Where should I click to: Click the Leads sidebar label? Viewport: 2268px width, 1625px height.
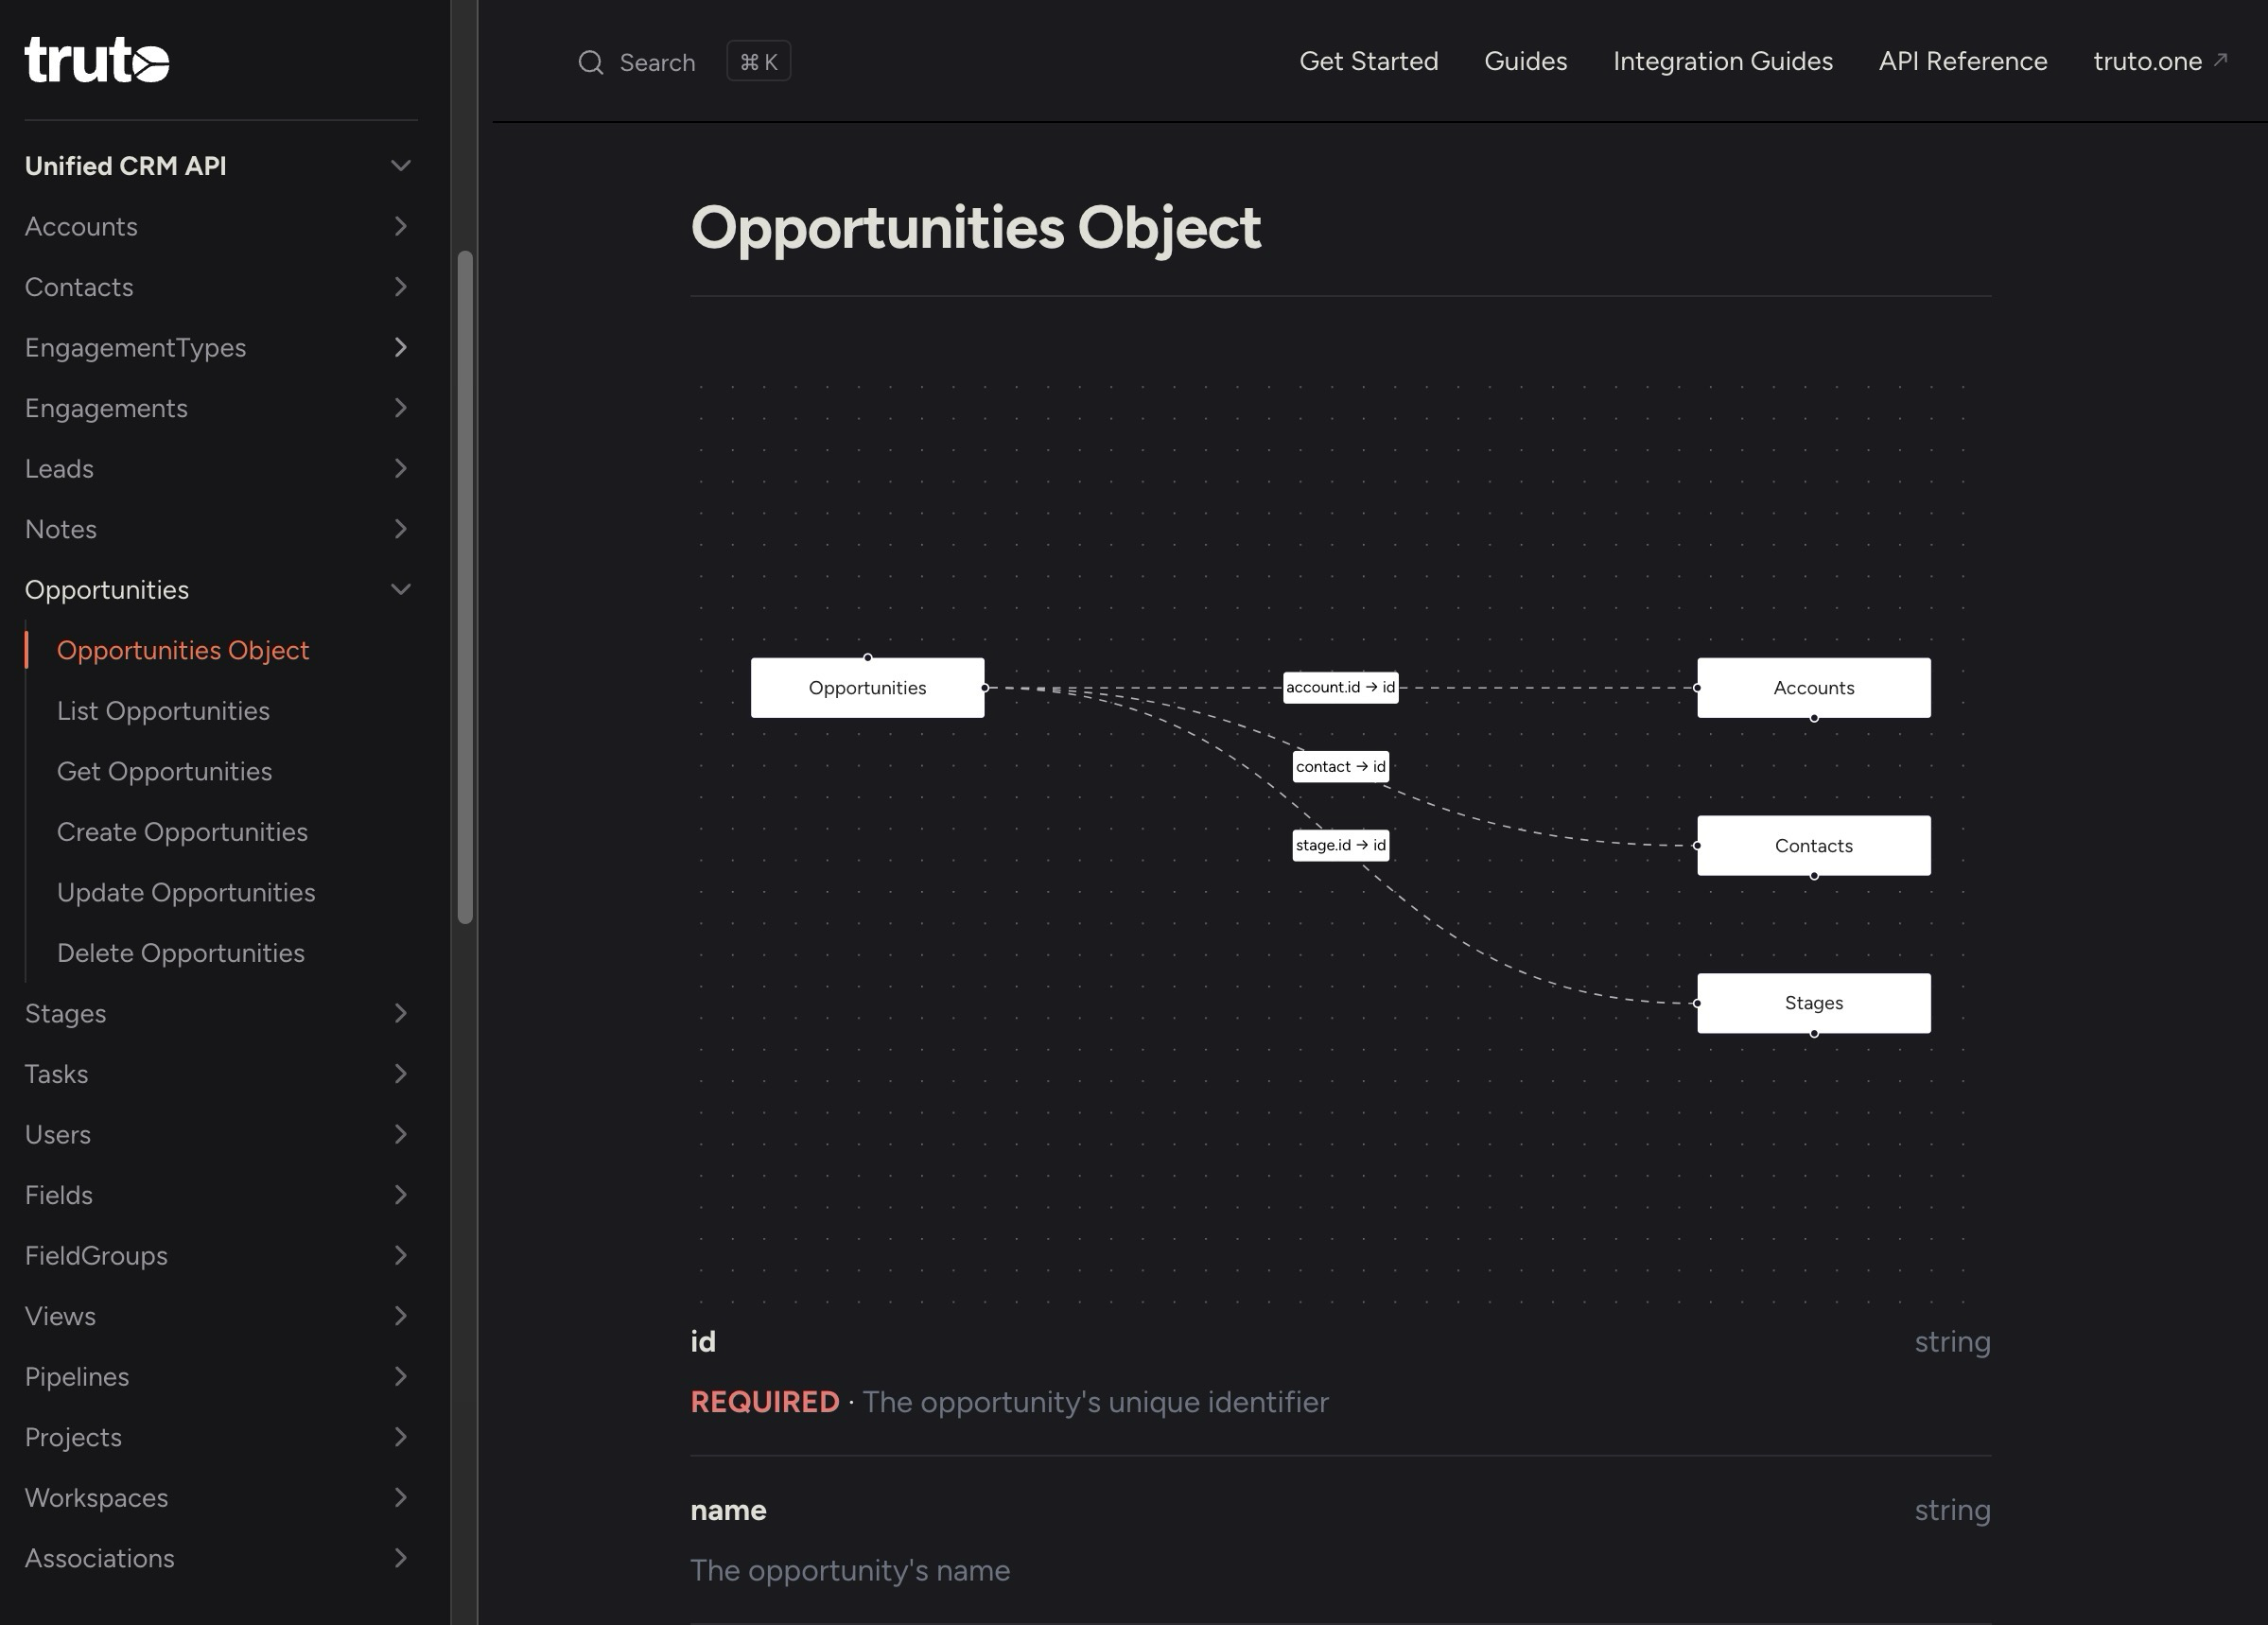59,469
